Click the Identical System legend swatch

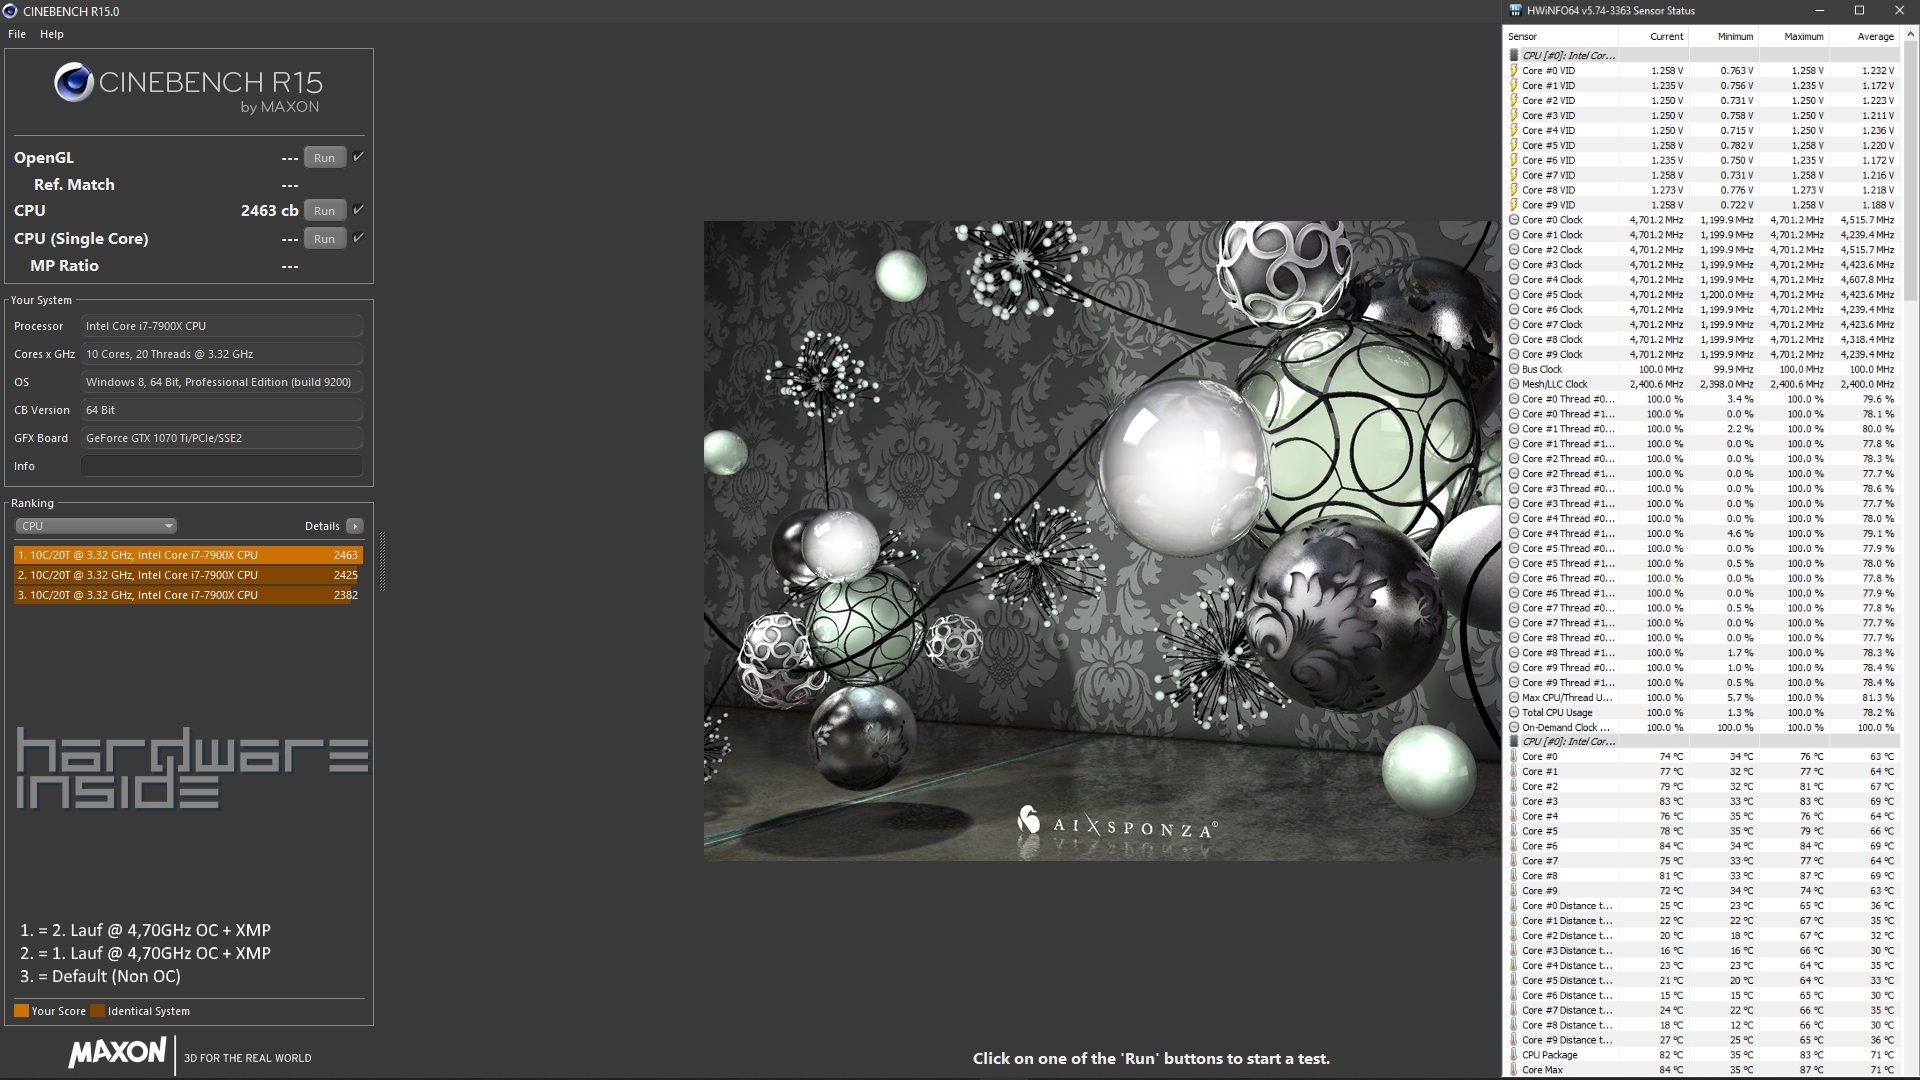click(97, 1011)
